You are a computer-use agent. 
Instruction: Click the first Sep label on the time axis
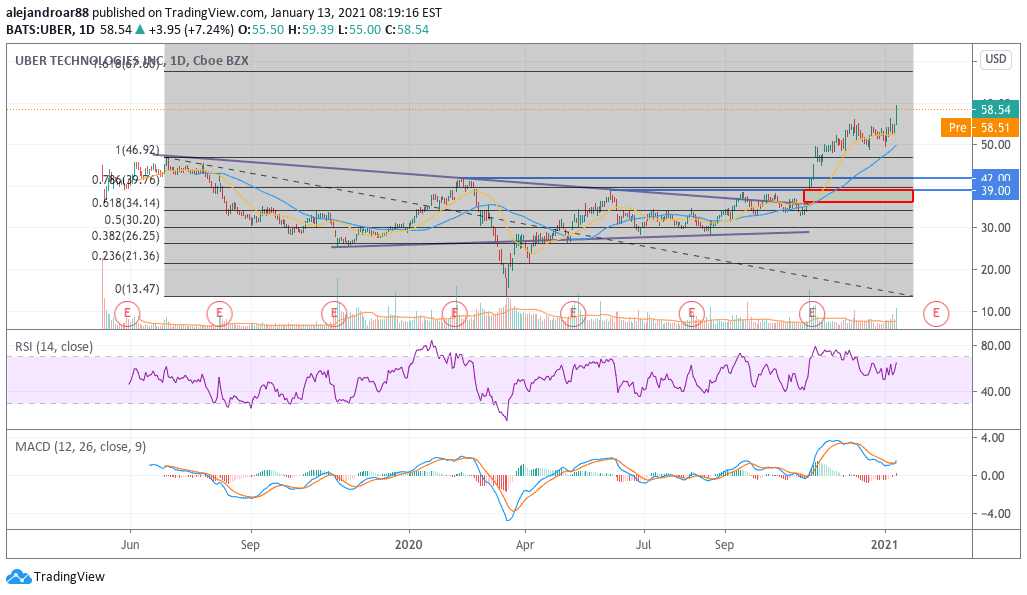point(250,545)
